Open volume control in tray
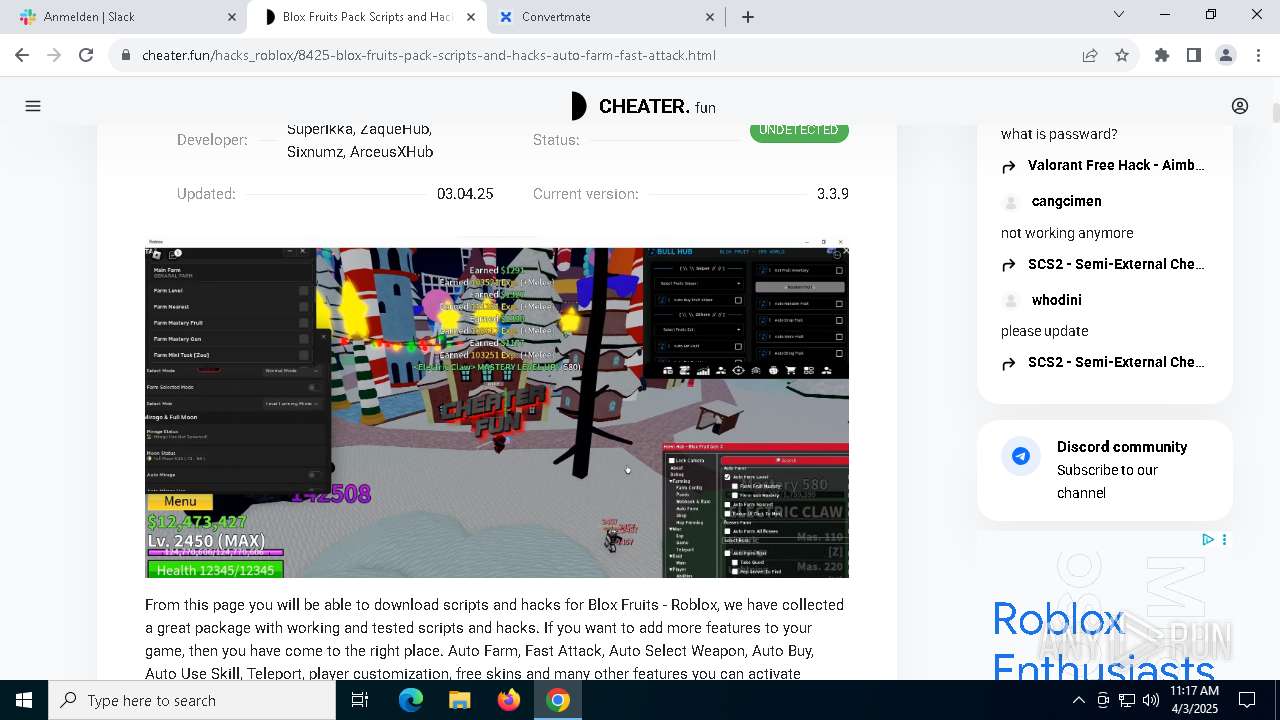This screenshot has height=720, width=1280. tap(1151, 700)
